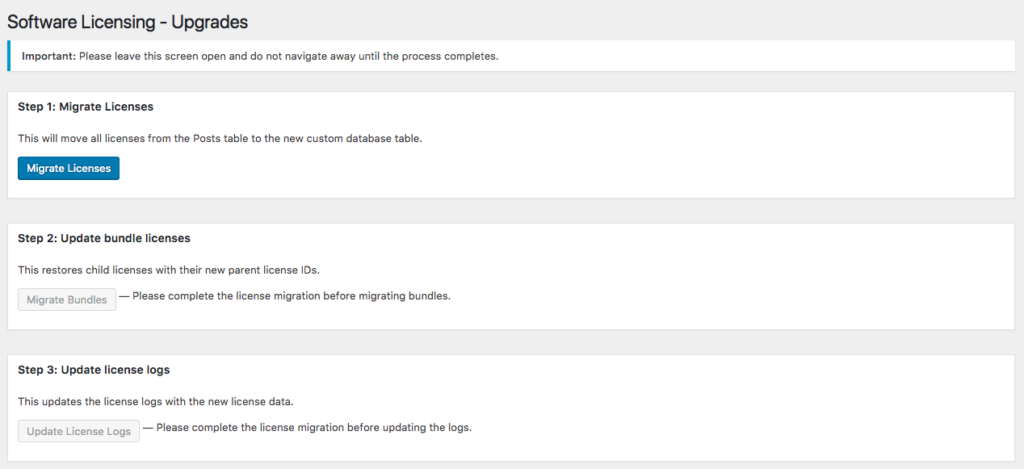The width and height of the screenshot is (1024, 469).
Task: Select the Step 2: Update bundle licenses heading
Action: 104,238
